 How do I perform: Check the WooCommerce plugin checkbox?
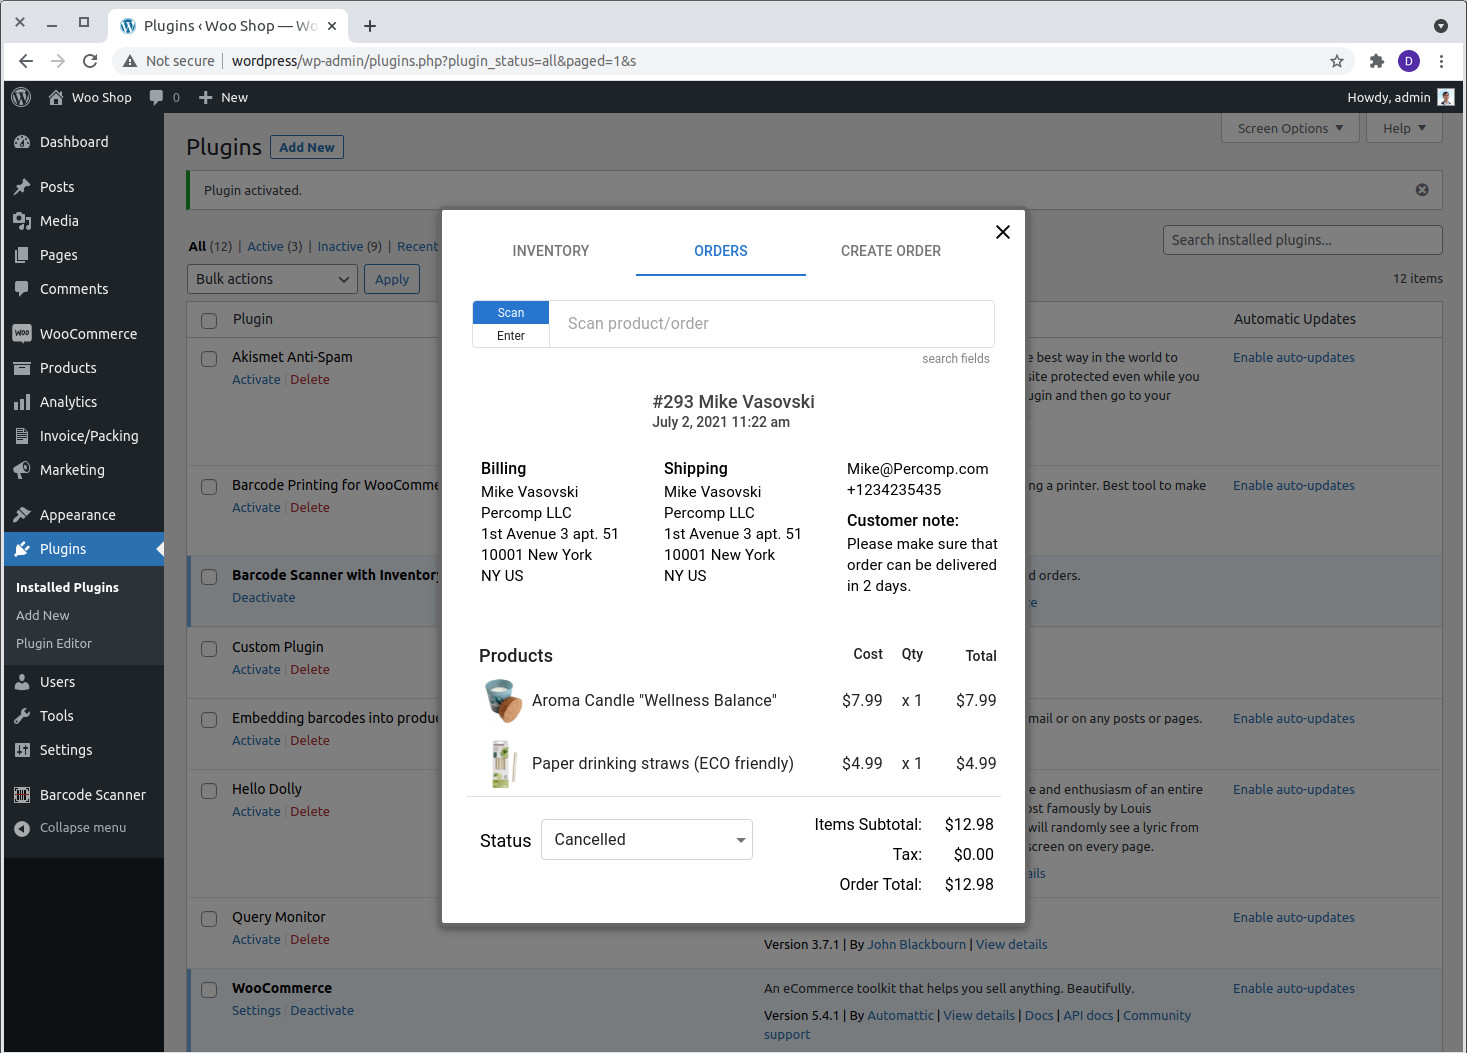(x=209, y=990)
